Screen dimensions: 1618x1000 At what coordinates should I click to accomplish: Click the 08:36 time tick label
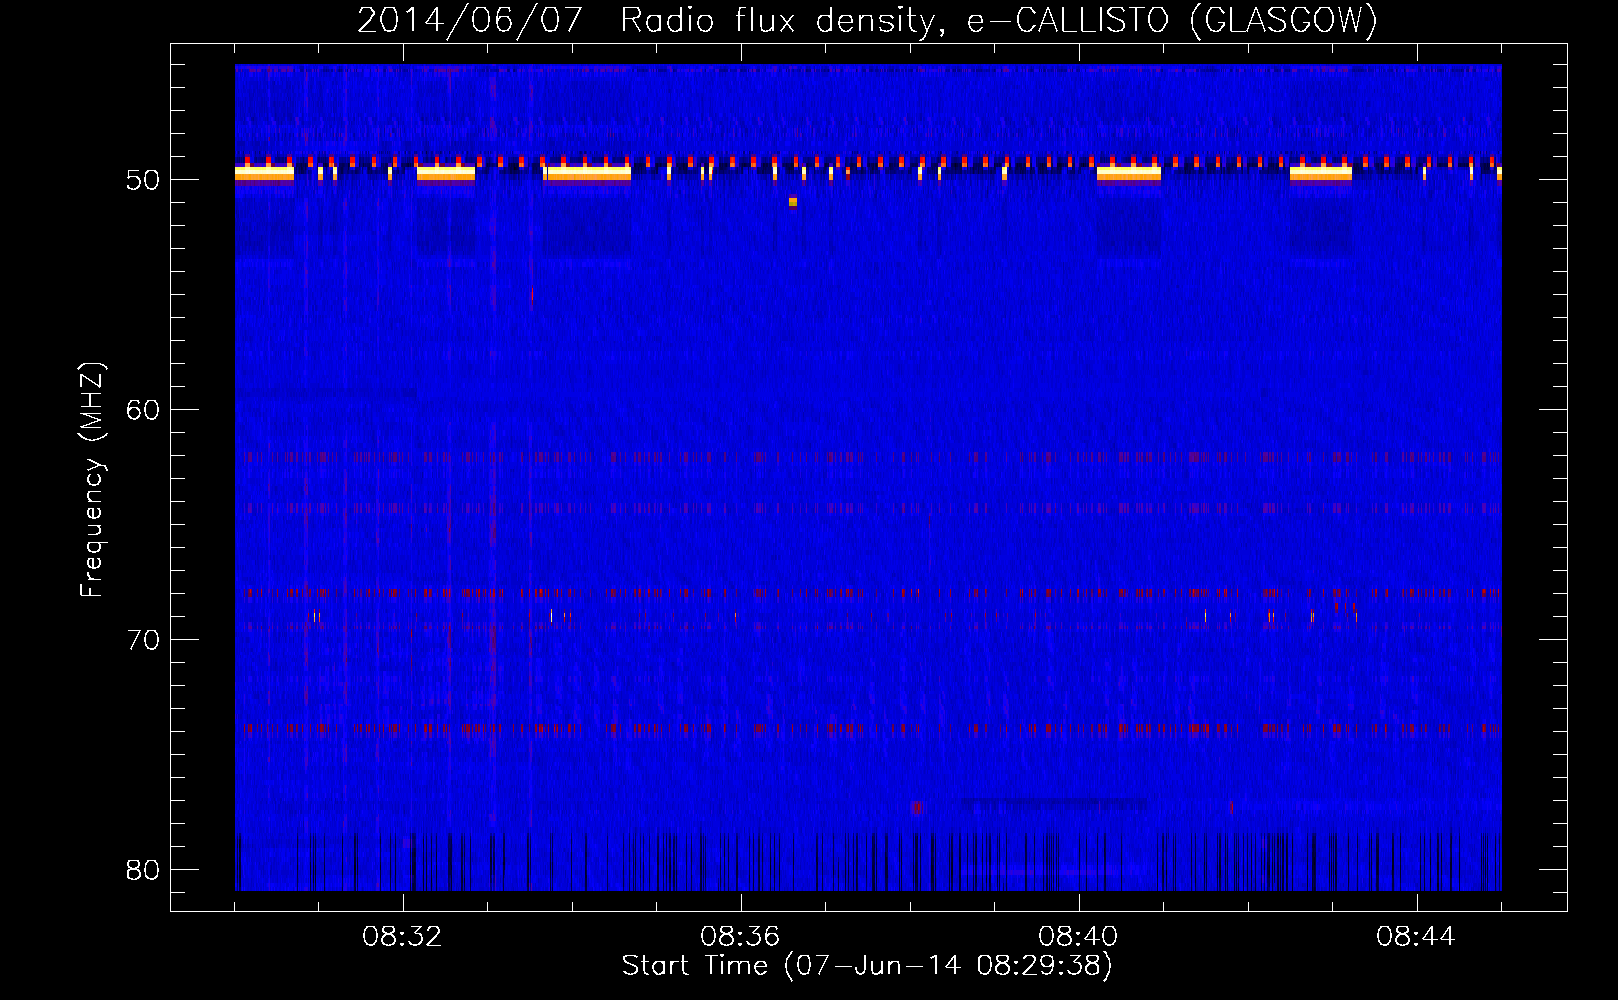pos(741,937)
